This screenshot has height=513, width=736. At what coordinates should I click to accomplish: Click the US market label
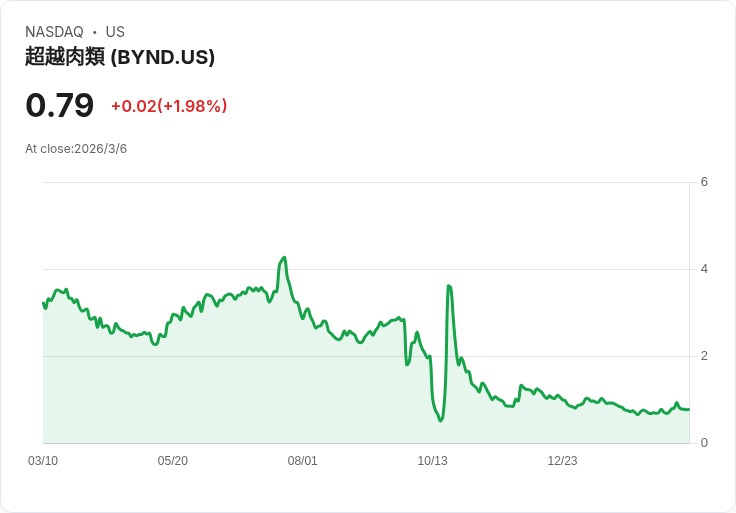coord(115,32)
